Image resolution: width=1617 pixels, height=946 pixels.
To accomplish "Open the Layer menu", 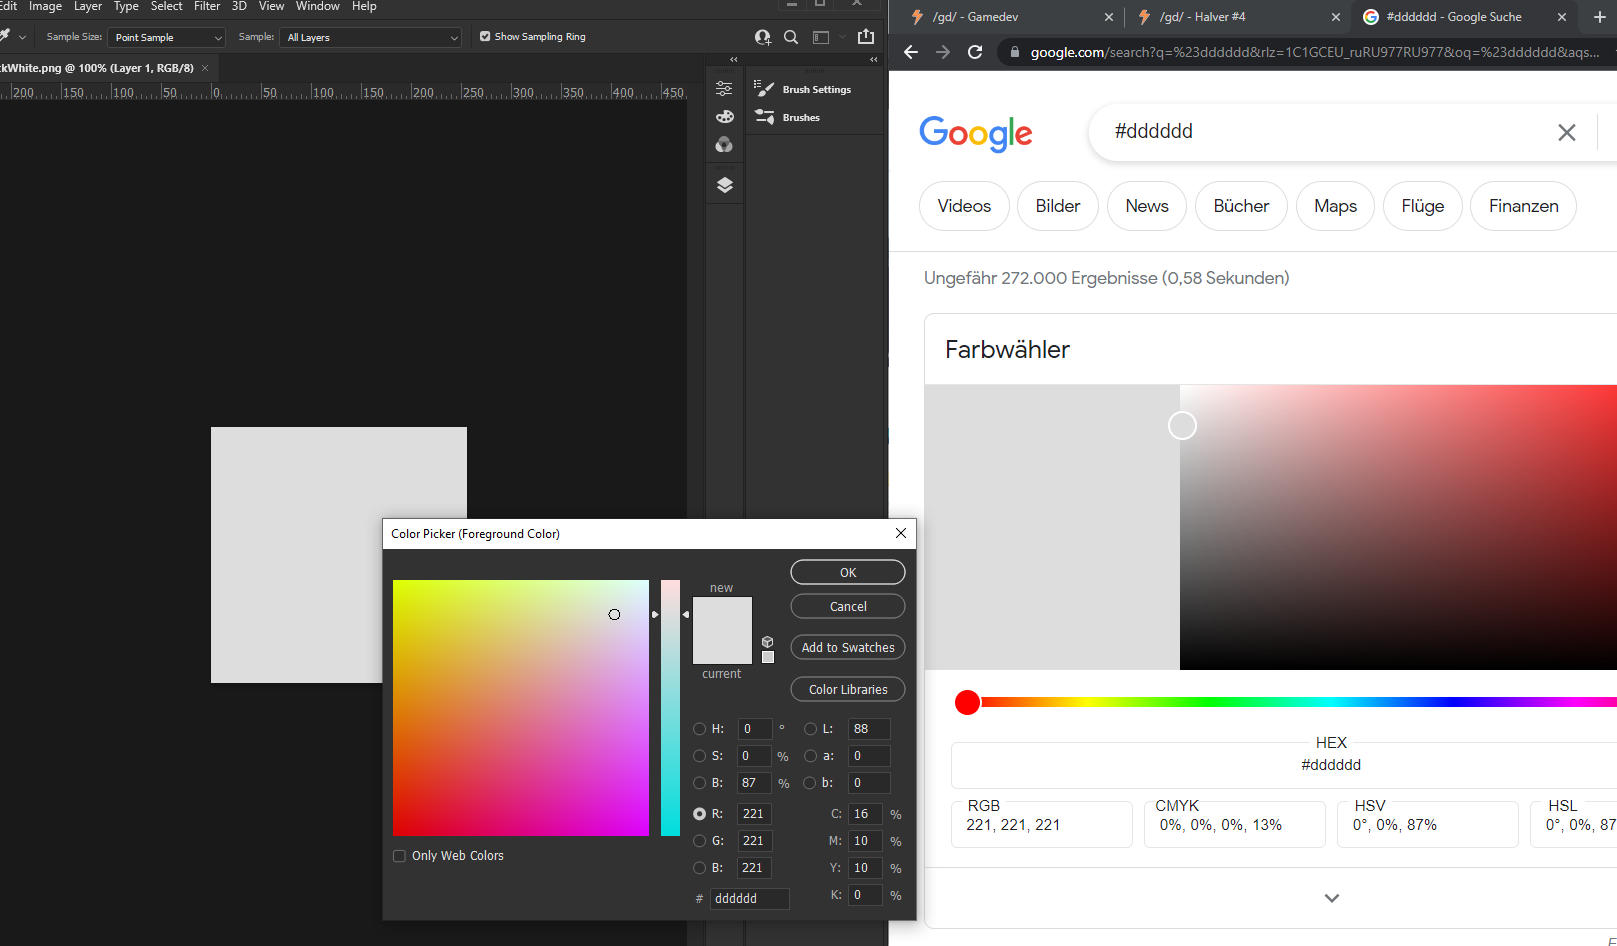I will (88, 6).
